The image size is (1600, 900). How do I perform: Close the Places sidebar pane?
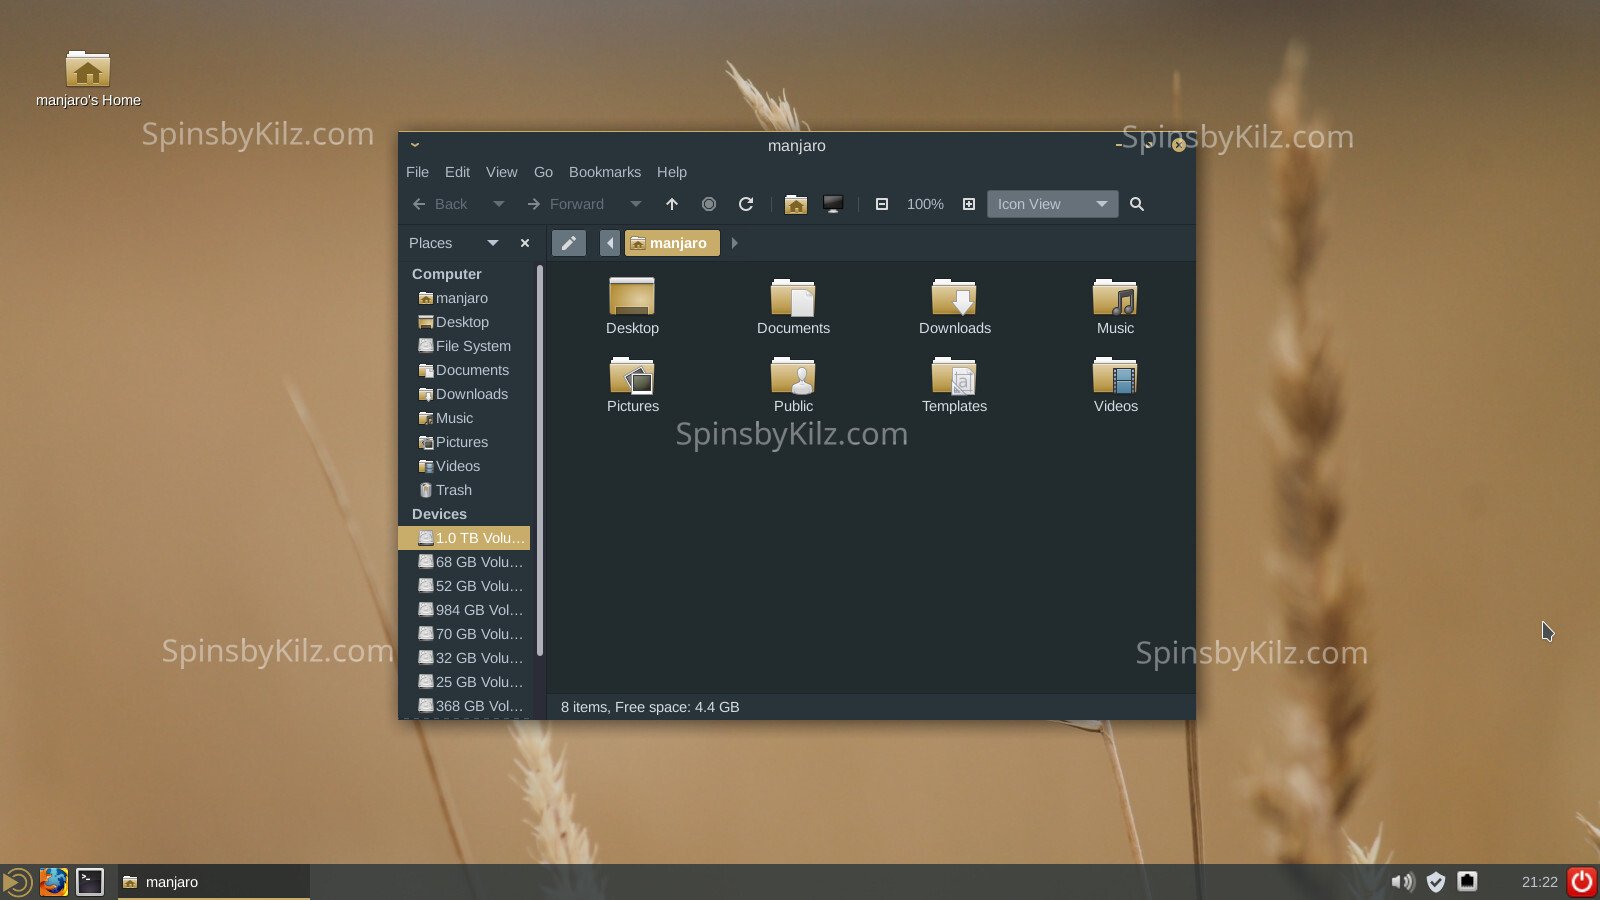click(x=525, y=243)
